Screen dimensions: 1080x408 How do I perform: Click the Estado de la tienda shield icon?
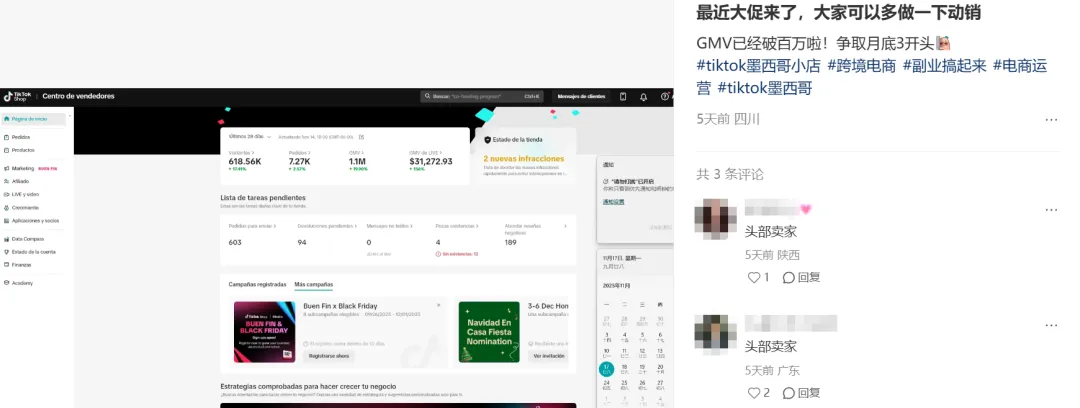tap(488, 140)
